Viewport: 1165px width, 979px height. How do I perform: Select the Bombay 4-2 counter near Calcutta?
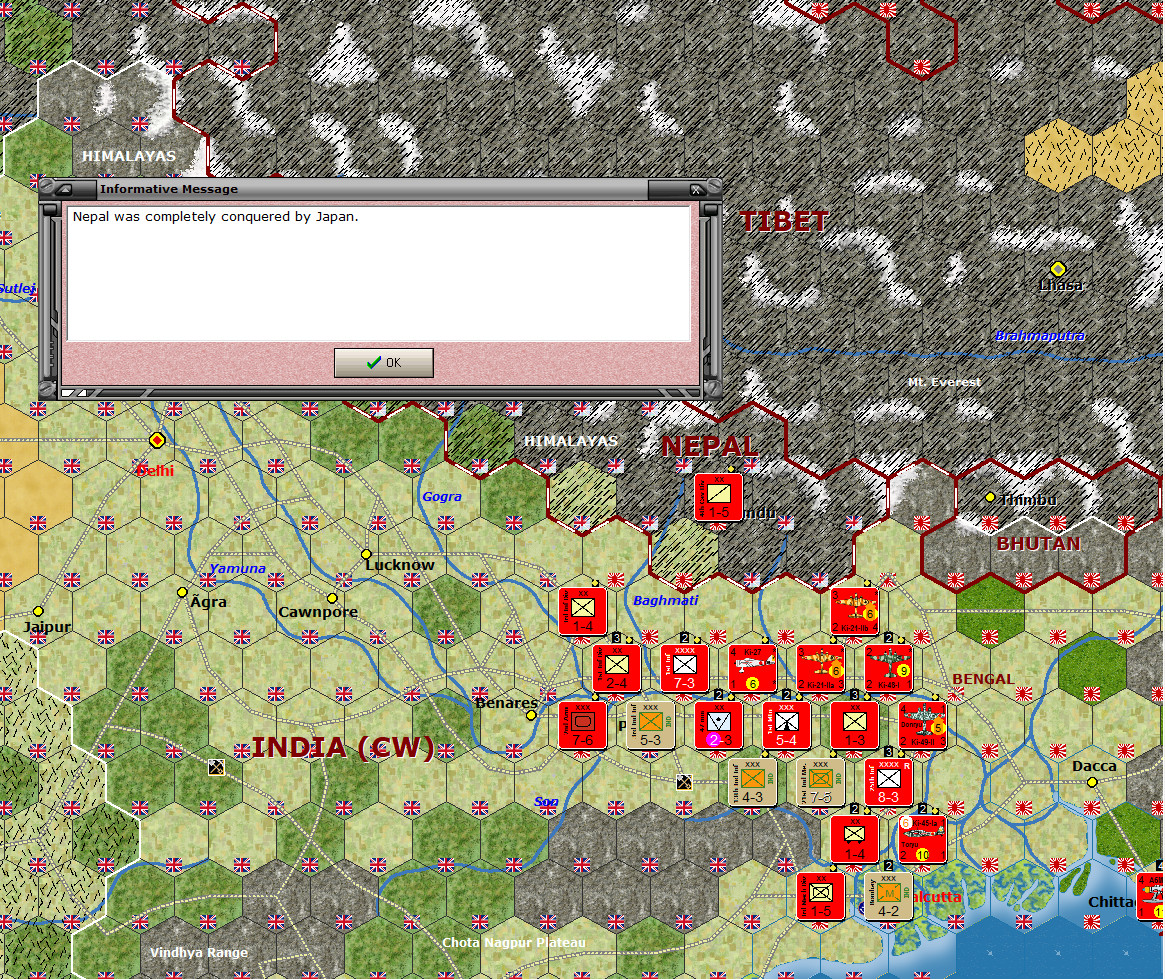889,895
